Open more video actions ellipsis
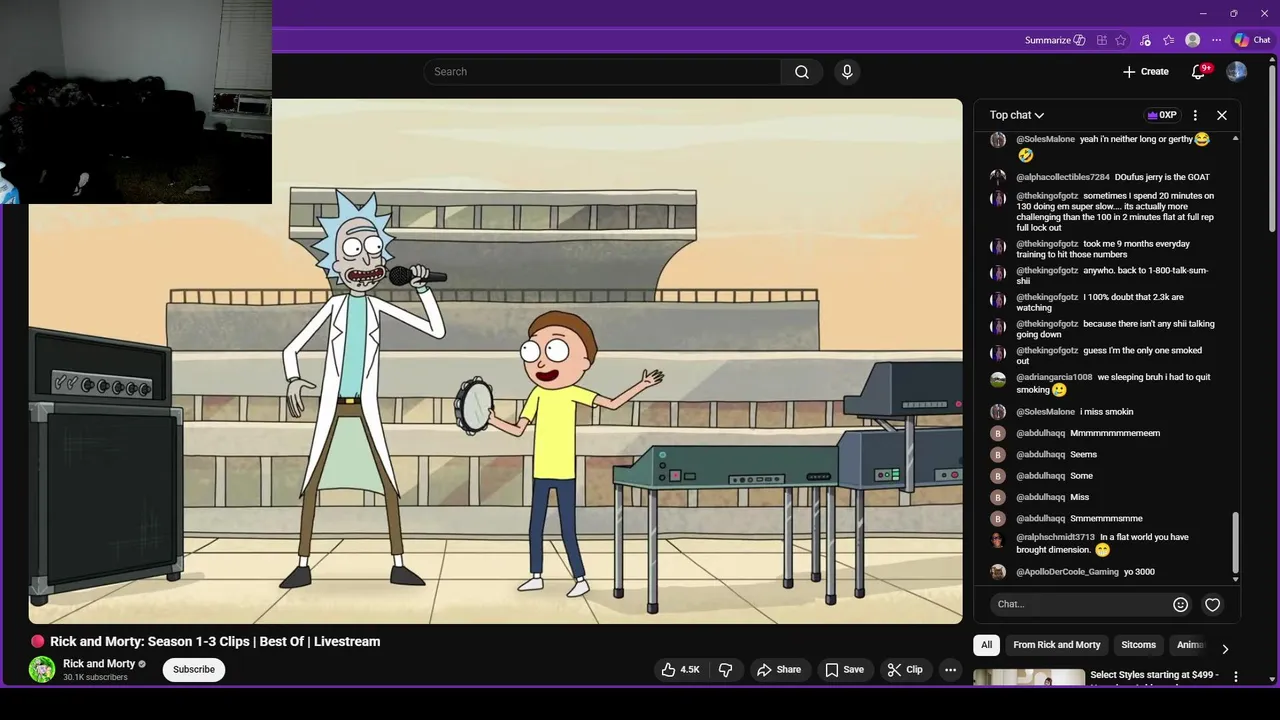The width and height of the screenshot is (1280, 720). point(950,670)
